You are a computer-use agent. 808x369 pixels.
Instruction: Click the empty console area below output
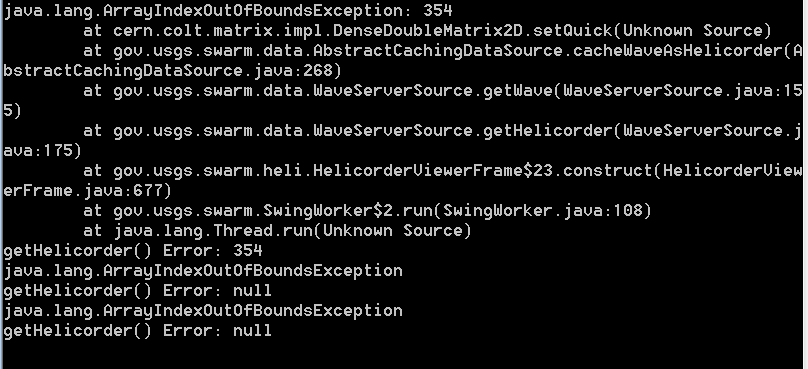point(404,355)
